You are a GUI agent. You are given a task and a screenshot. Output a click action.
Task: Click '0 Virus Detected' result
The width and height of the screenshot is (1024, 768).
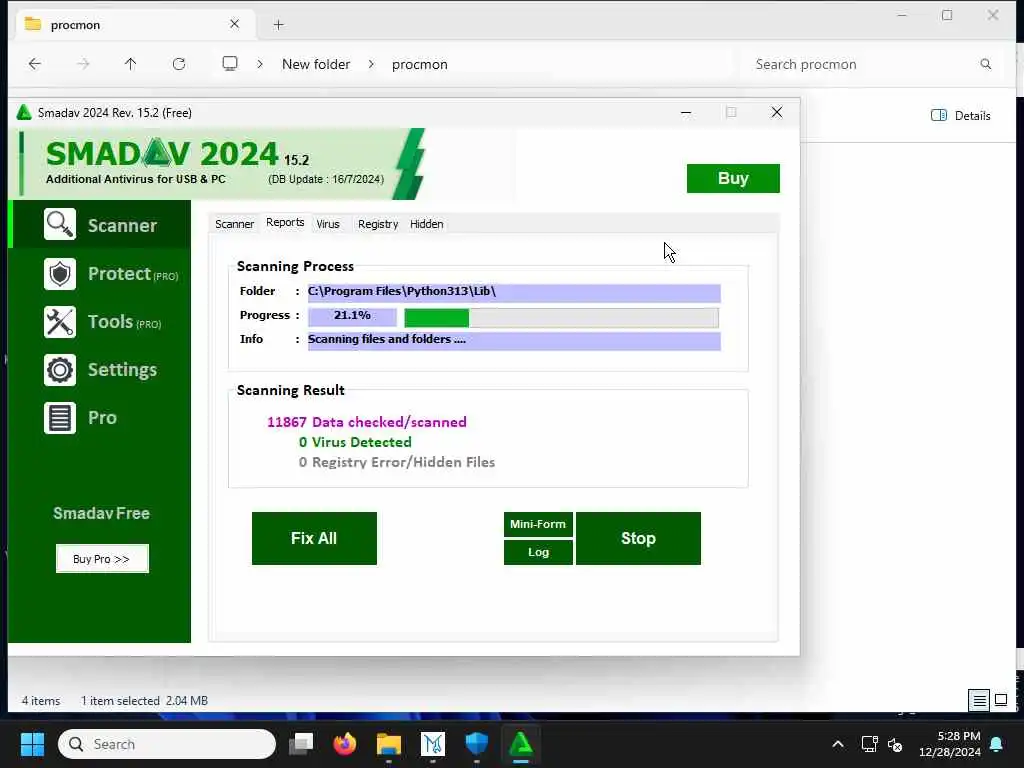click(355, 442)
